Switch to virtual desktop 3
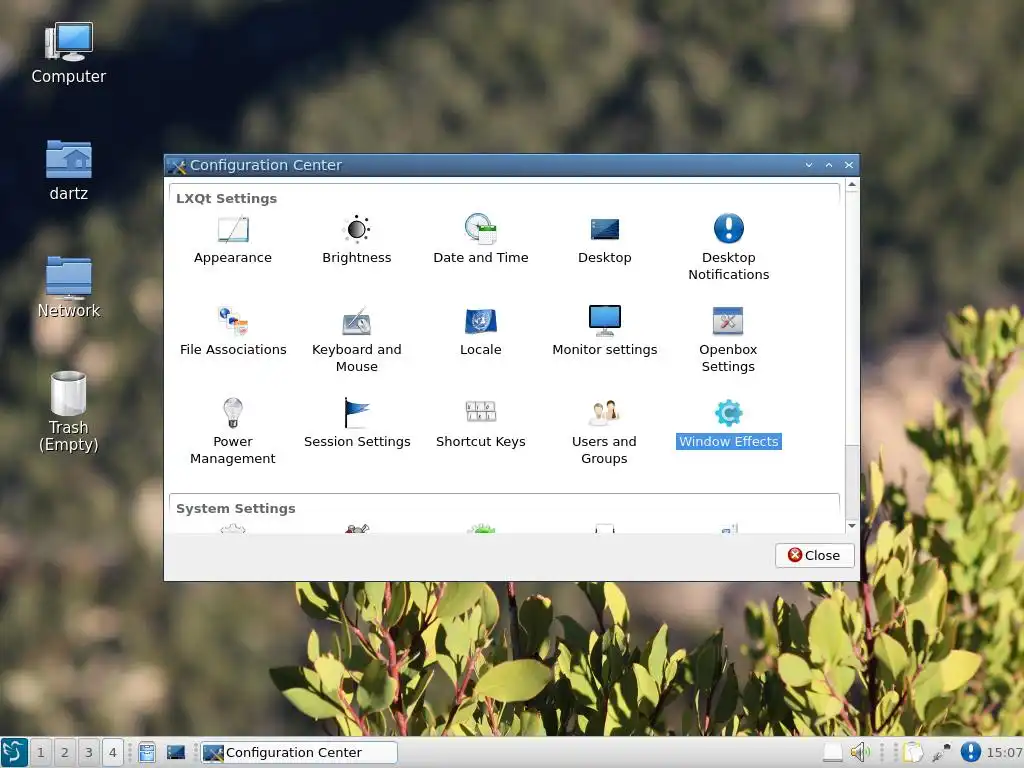 pyautogui.click(x=89, y=752)
